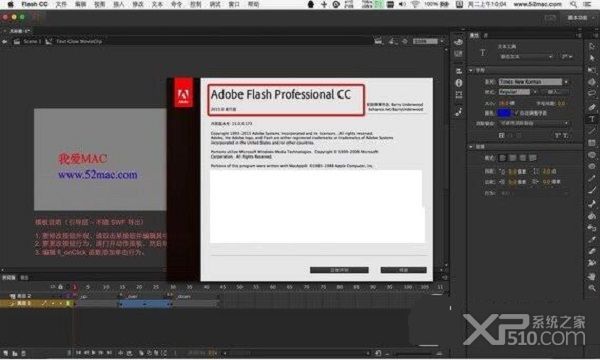Click the Edit Scene icon in edit bar
This screenshot has width=600, height=360.
coord(378,41)
